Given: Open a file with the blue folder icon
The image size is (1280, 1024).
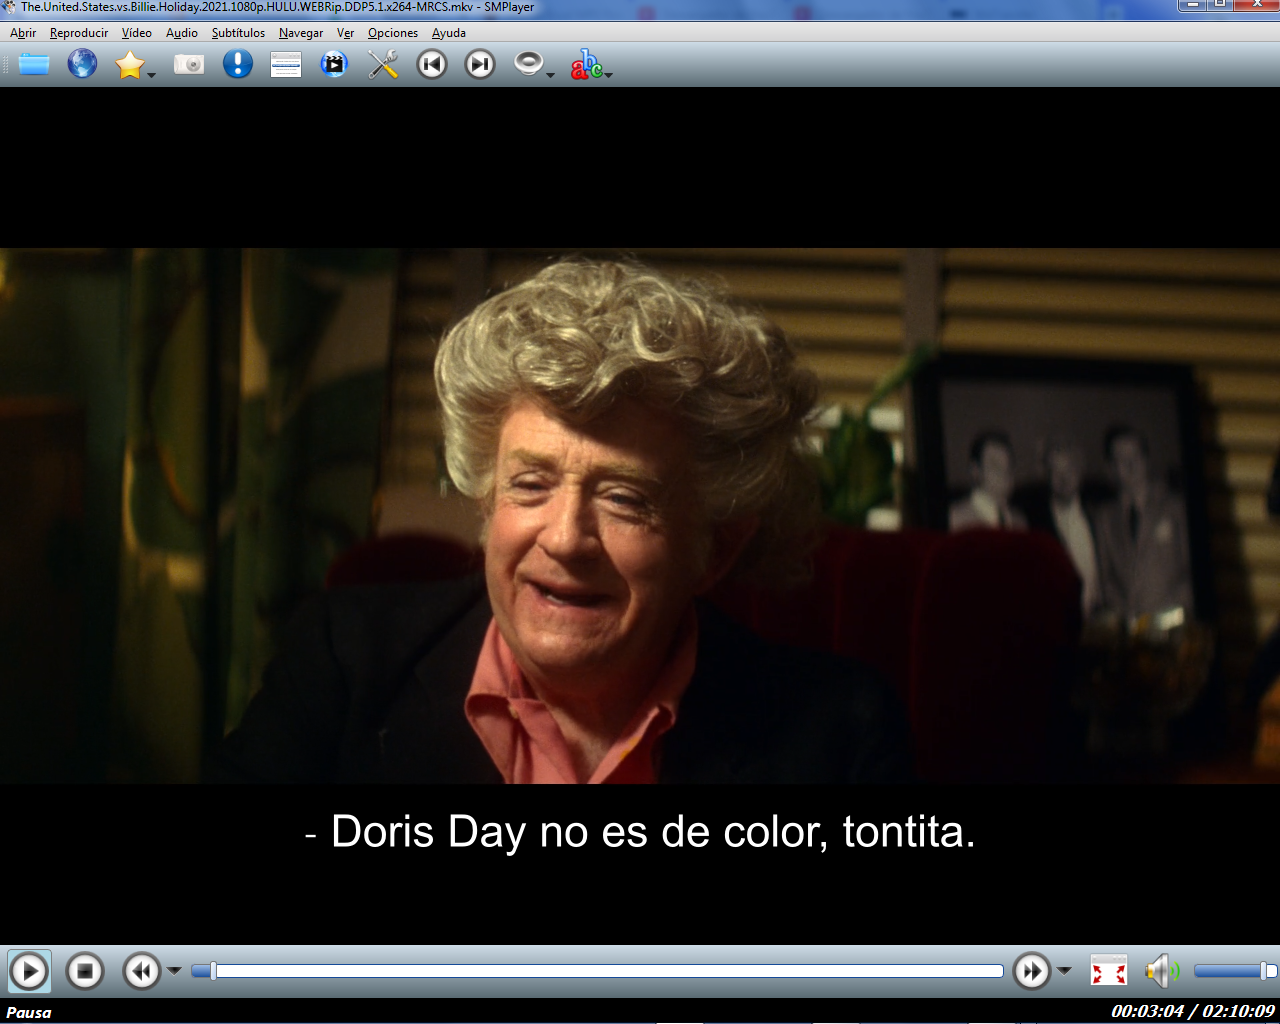Looking at the screenshot, I should pyautogui.click(x=34, y=65).
